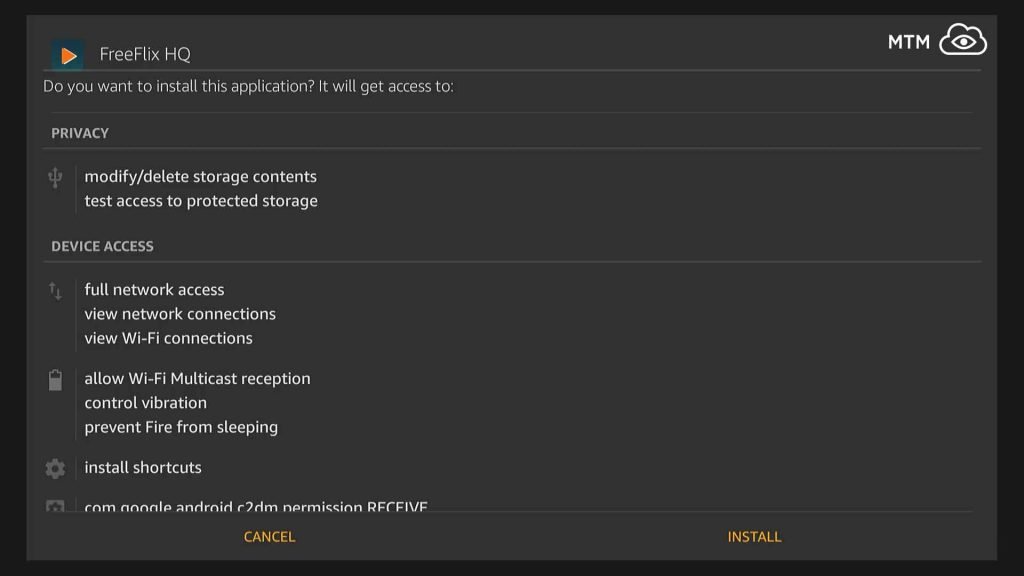
Task: Click the view network connections permission
Action: click(181, 313)
